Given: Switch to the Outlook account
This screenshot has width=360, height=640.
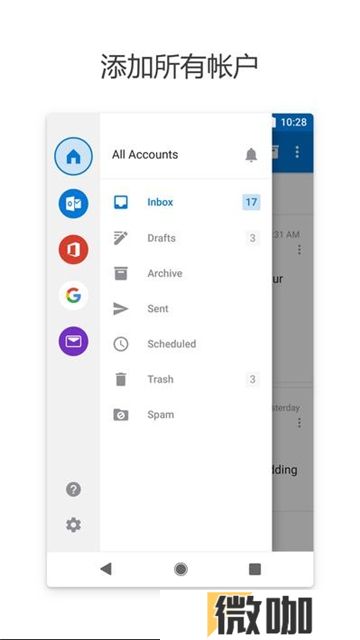Looking at the screenshot, I should pos(73,203).
